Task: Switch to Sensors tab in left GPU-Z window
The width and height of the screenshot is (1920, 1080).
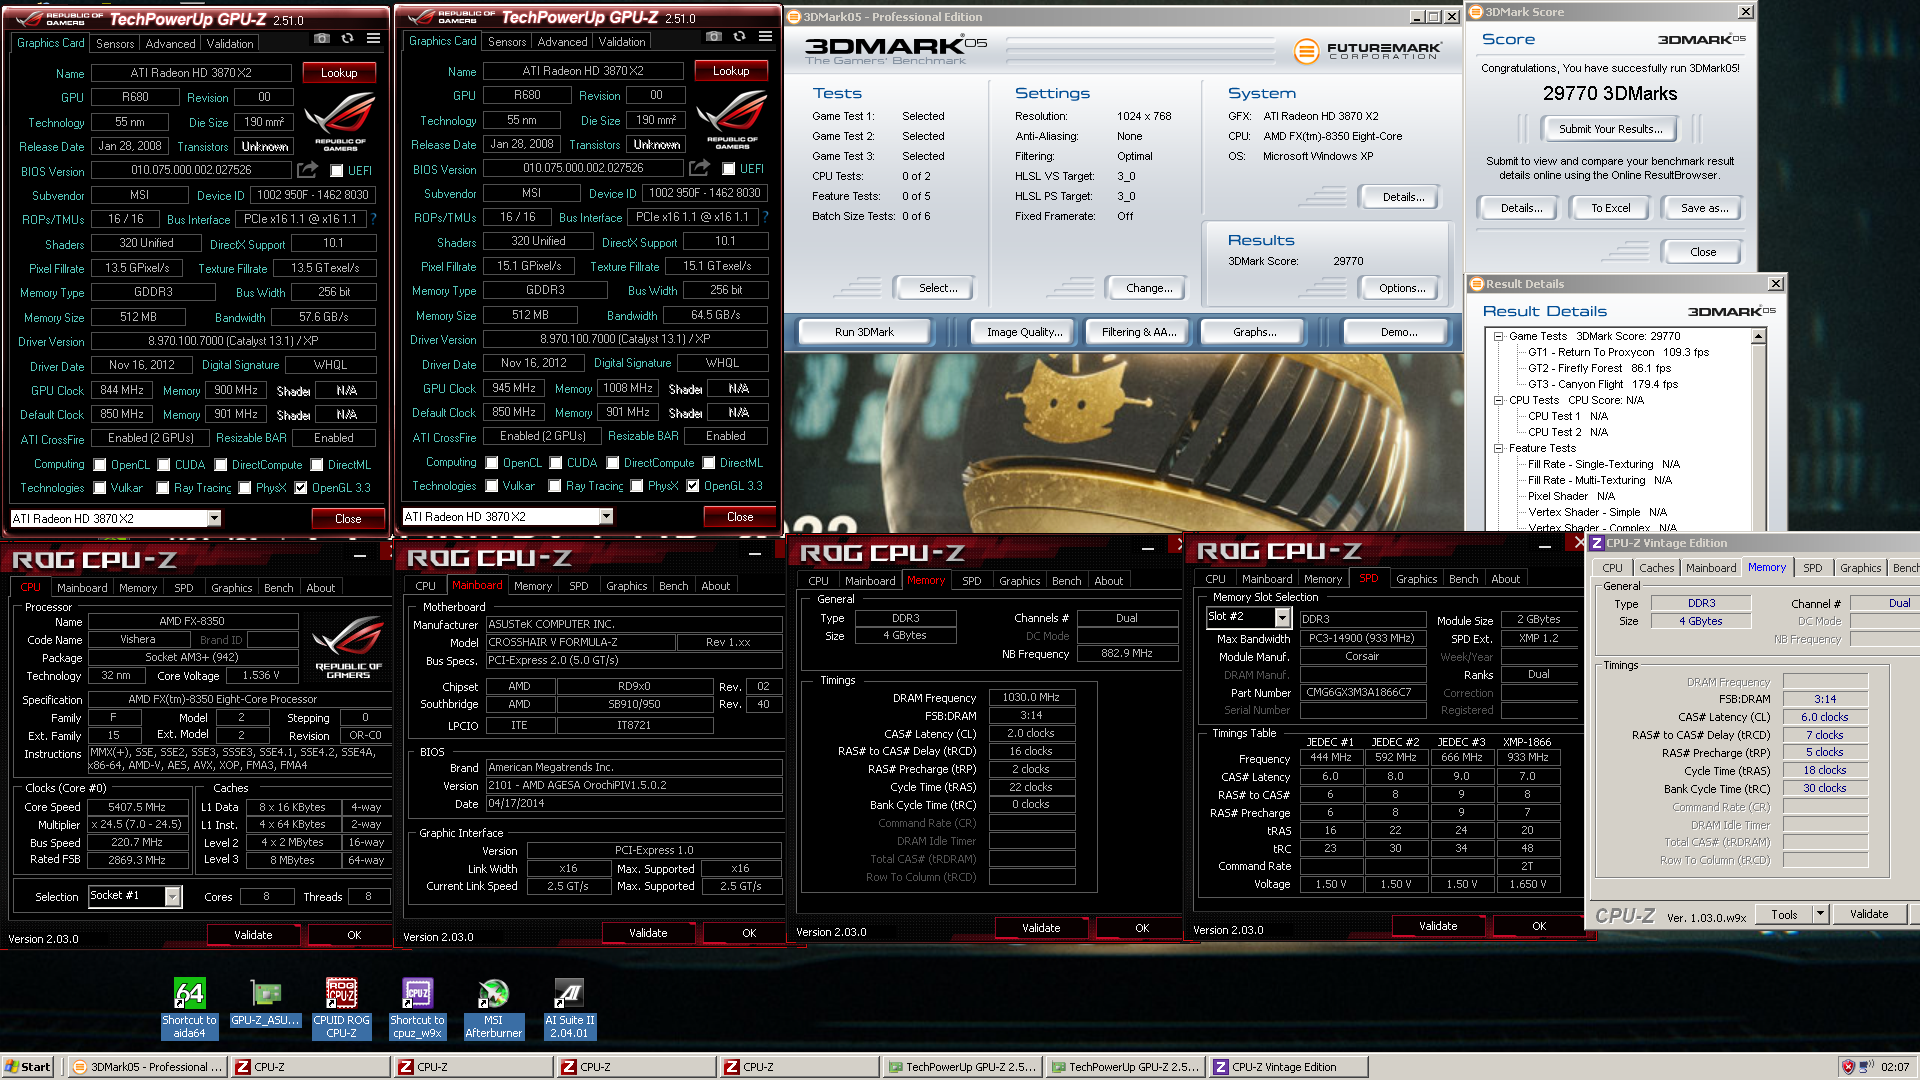Action: pos(115,44)
